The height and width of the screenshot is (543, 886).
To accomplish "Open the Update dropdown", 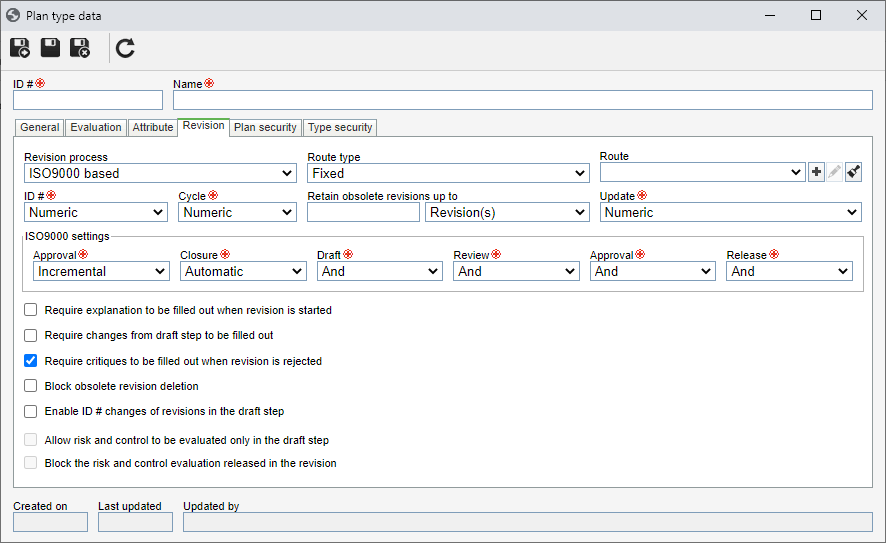I will (731, 212).
